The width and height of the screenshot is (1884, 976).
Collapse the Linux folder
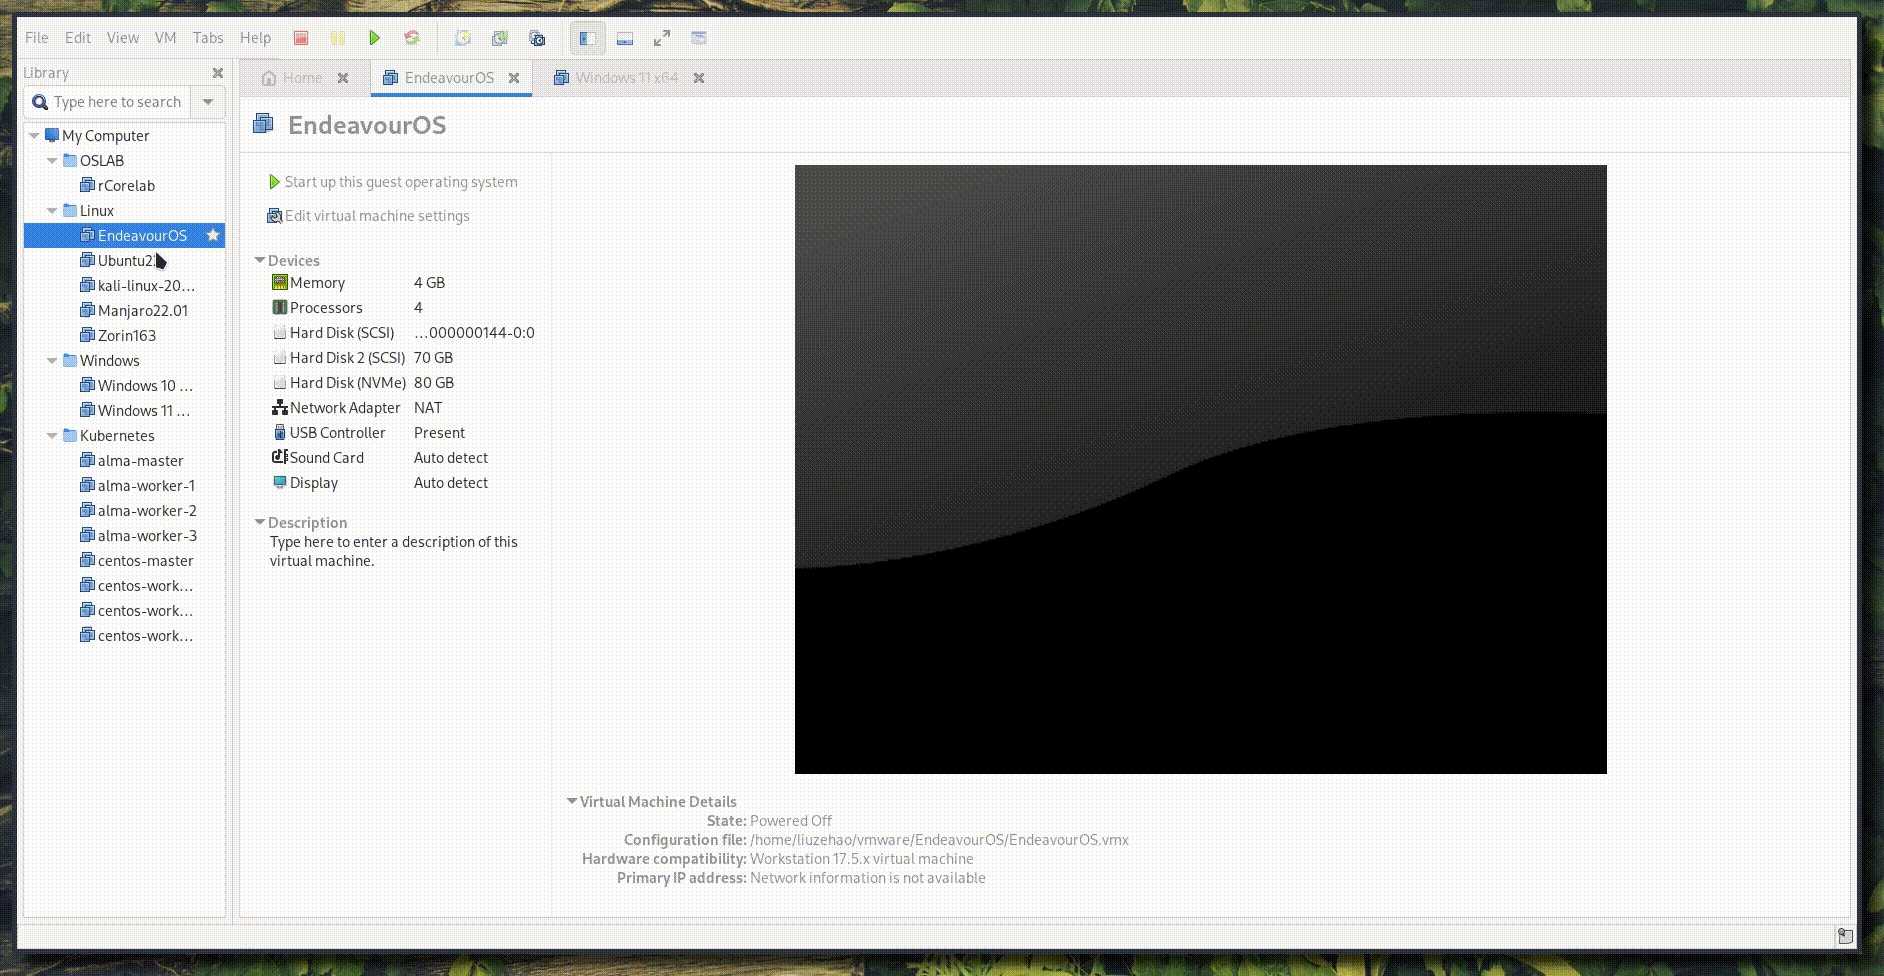click(x=53, y=211)
